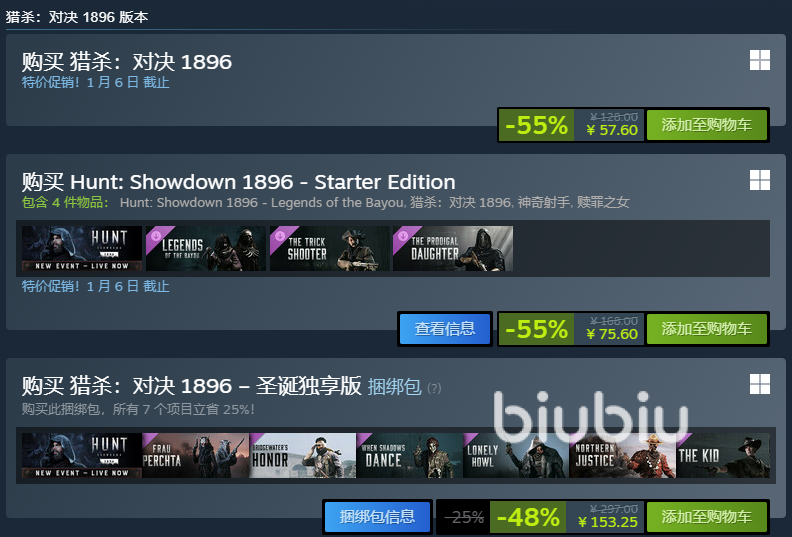Image resolution: width=792 pixels, height=537 pixels.
Task: Open Northern Justice DLC thumbnail
Action: tap(623, 455)
